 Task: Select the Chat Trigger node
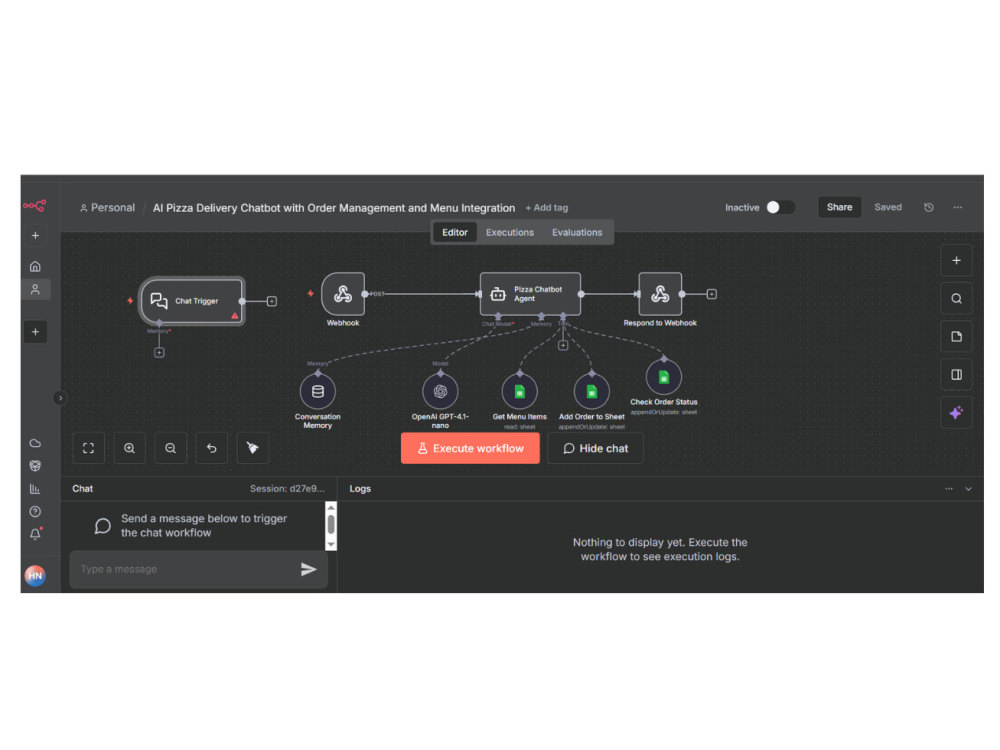tap(191, 300)
